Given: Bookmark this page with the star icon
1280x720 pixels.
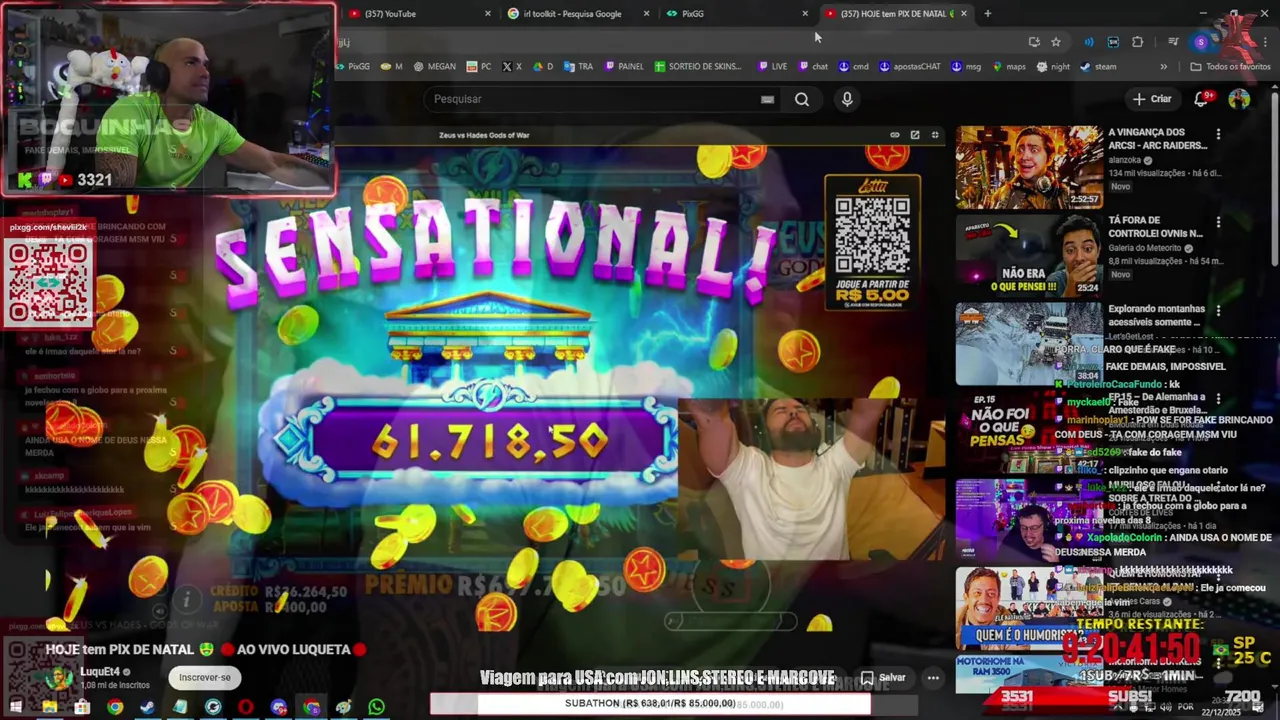Looking at the screenshot, I should [x=1056, y=42].
